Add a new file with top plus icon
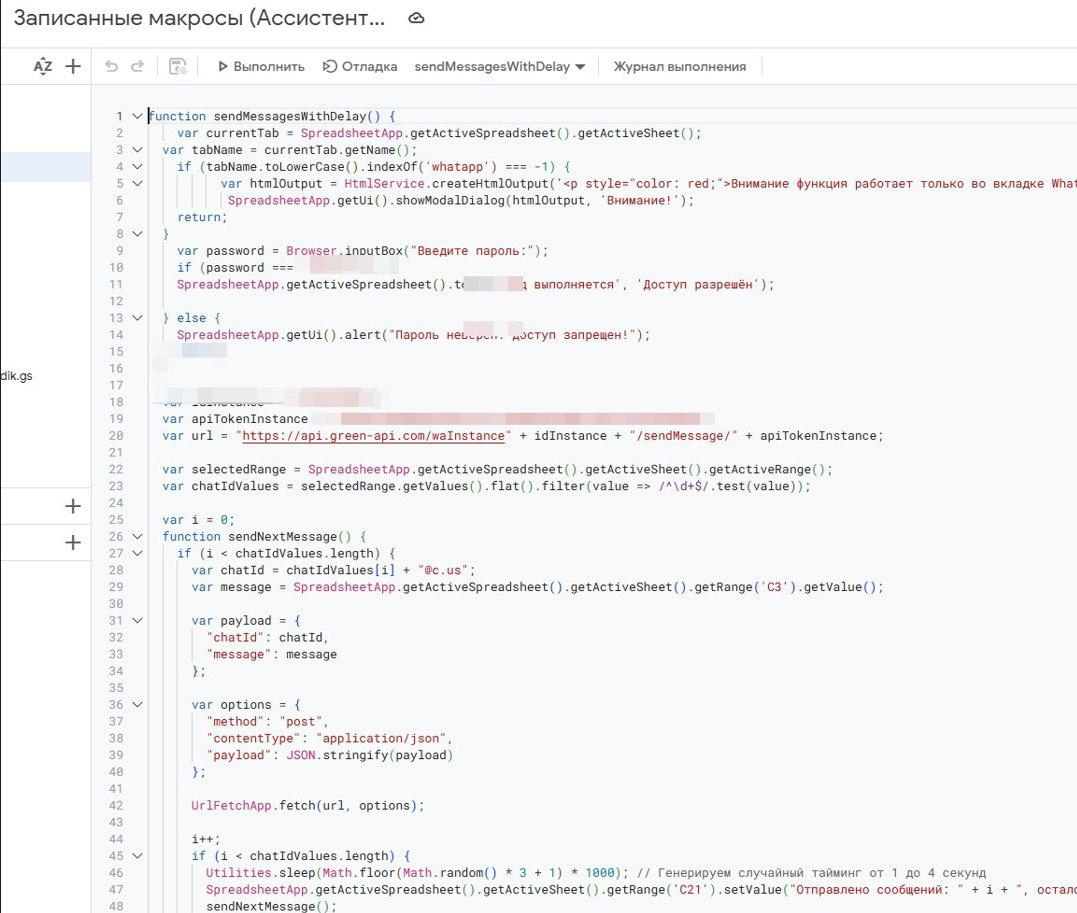This screenshot has width=1077, height=913. tap(73, 67)
